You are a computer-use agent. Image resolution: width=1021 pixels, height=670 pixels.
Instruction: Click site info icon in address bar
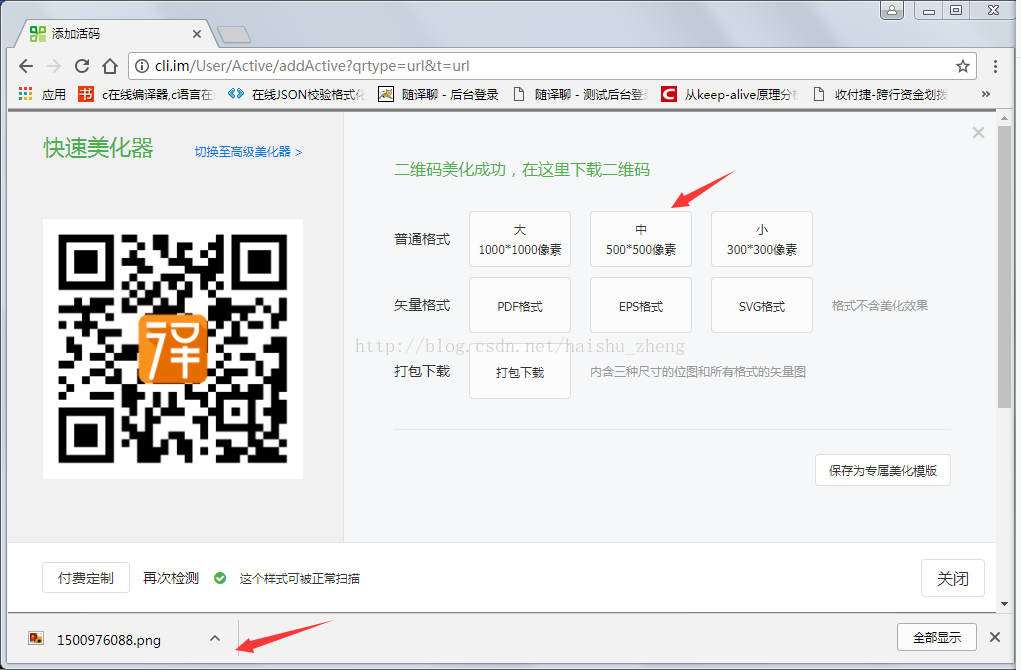tap(141, 66)
